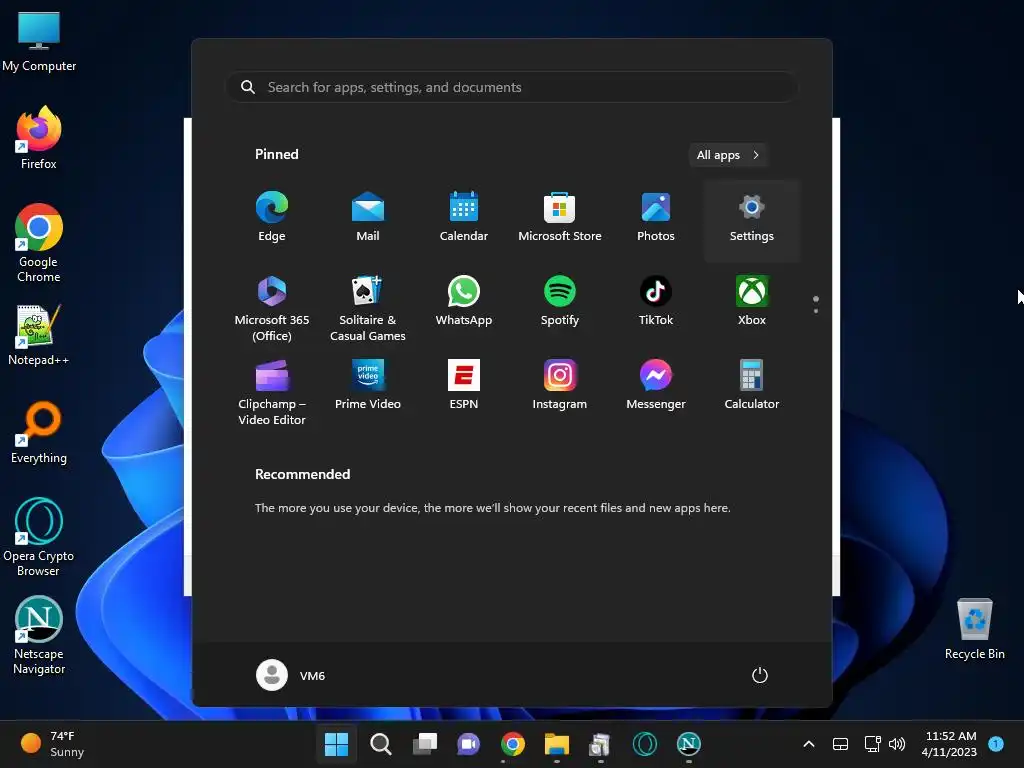Select Google Chrome desktop shortcut
This screenshot has height=768, width=1024.
point(39,243)
